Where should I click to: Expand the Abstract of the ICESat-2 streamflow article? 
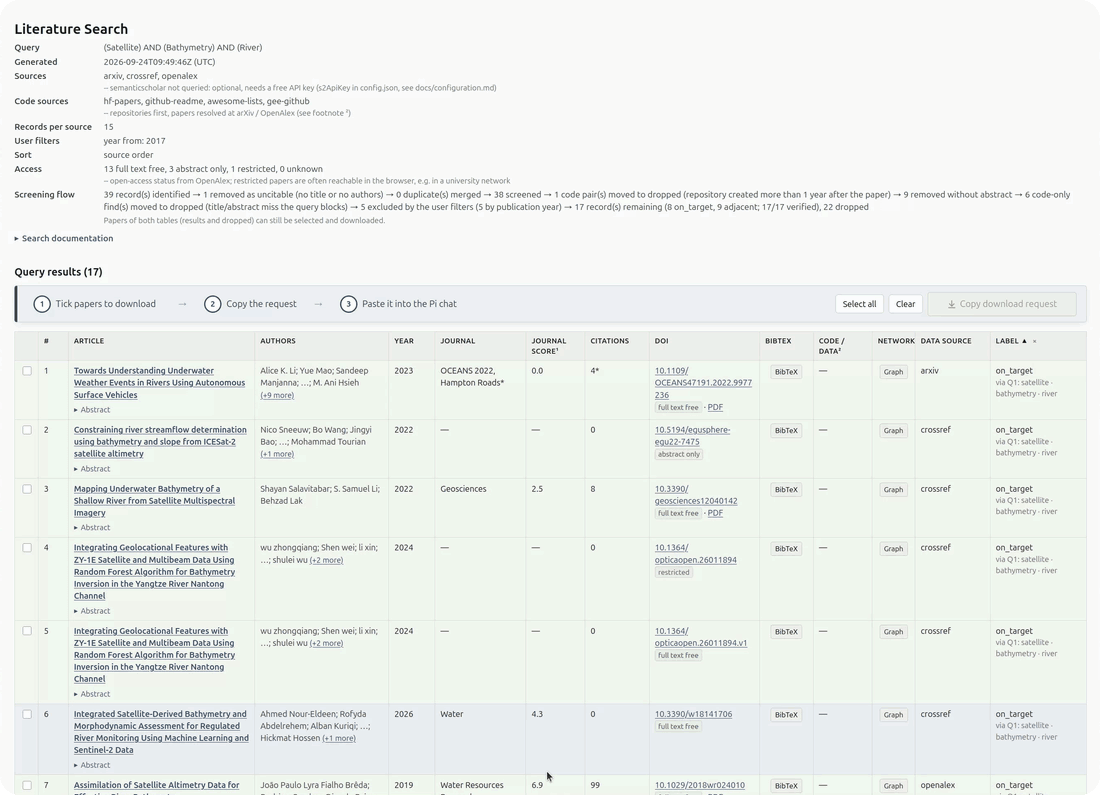click(x=92, y=469)
